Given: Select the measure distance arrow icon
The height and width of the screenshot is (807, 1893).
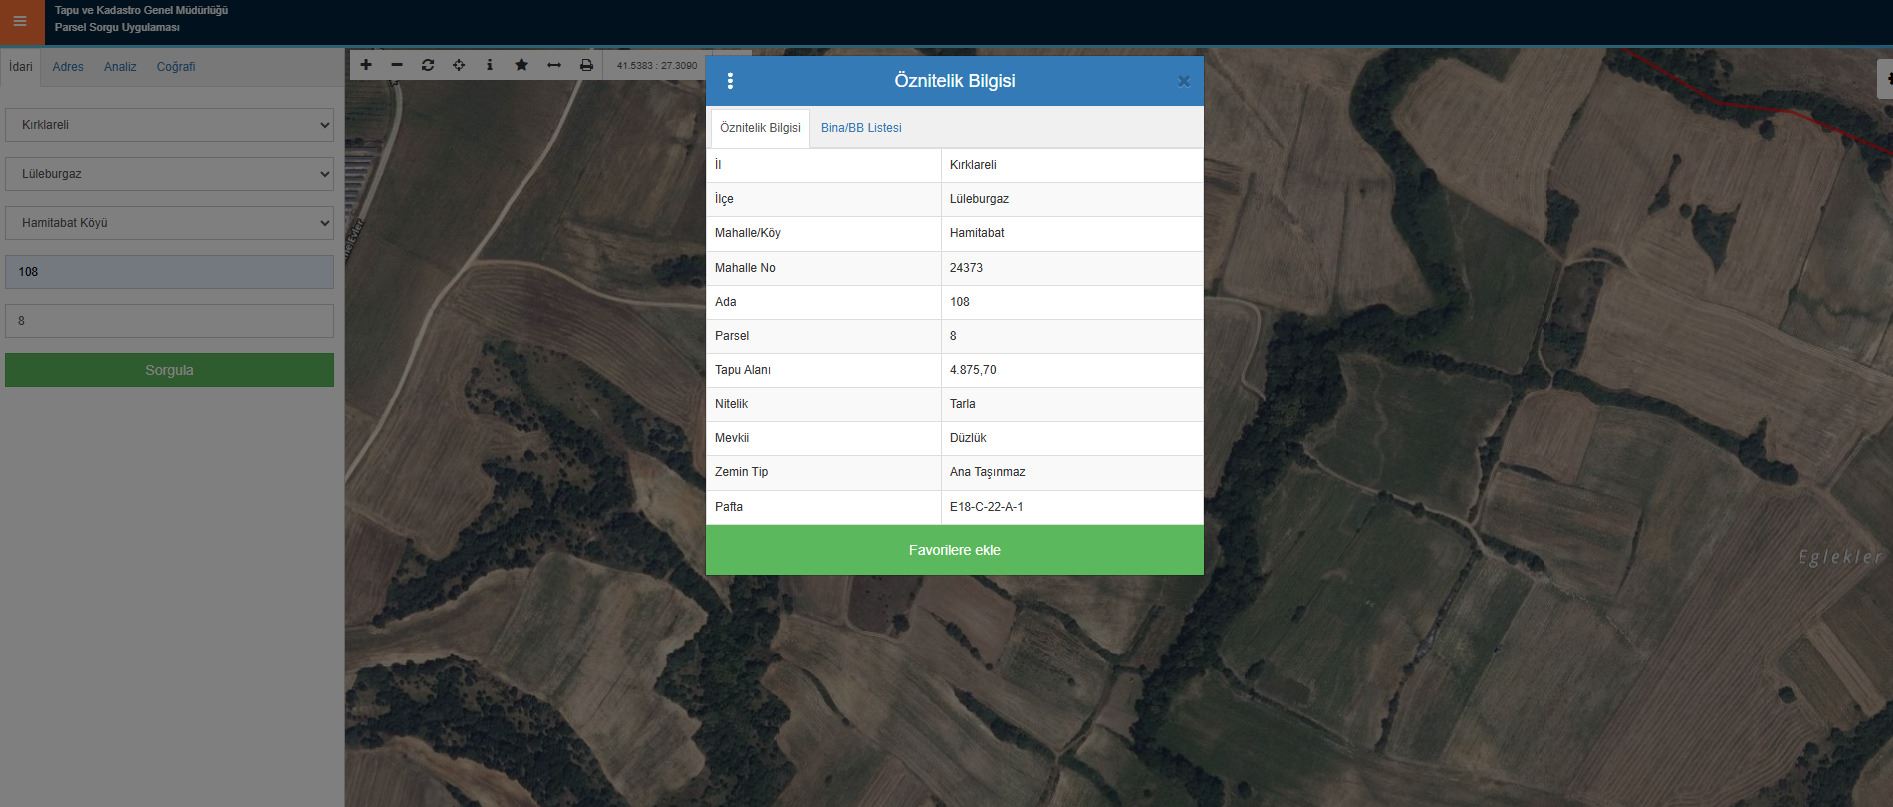Looking at the screenshot, I should 553,65.
